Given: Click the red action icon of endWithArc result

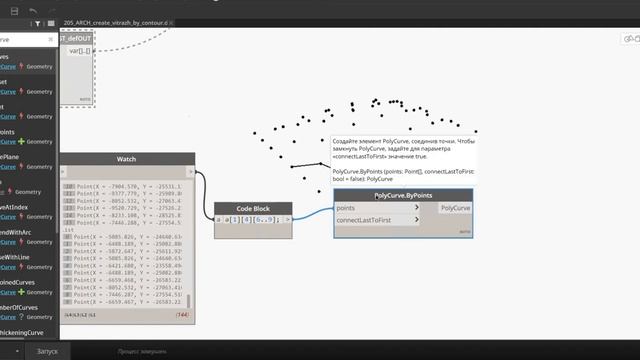Looking at the screenshot, I should coord(21,242).
